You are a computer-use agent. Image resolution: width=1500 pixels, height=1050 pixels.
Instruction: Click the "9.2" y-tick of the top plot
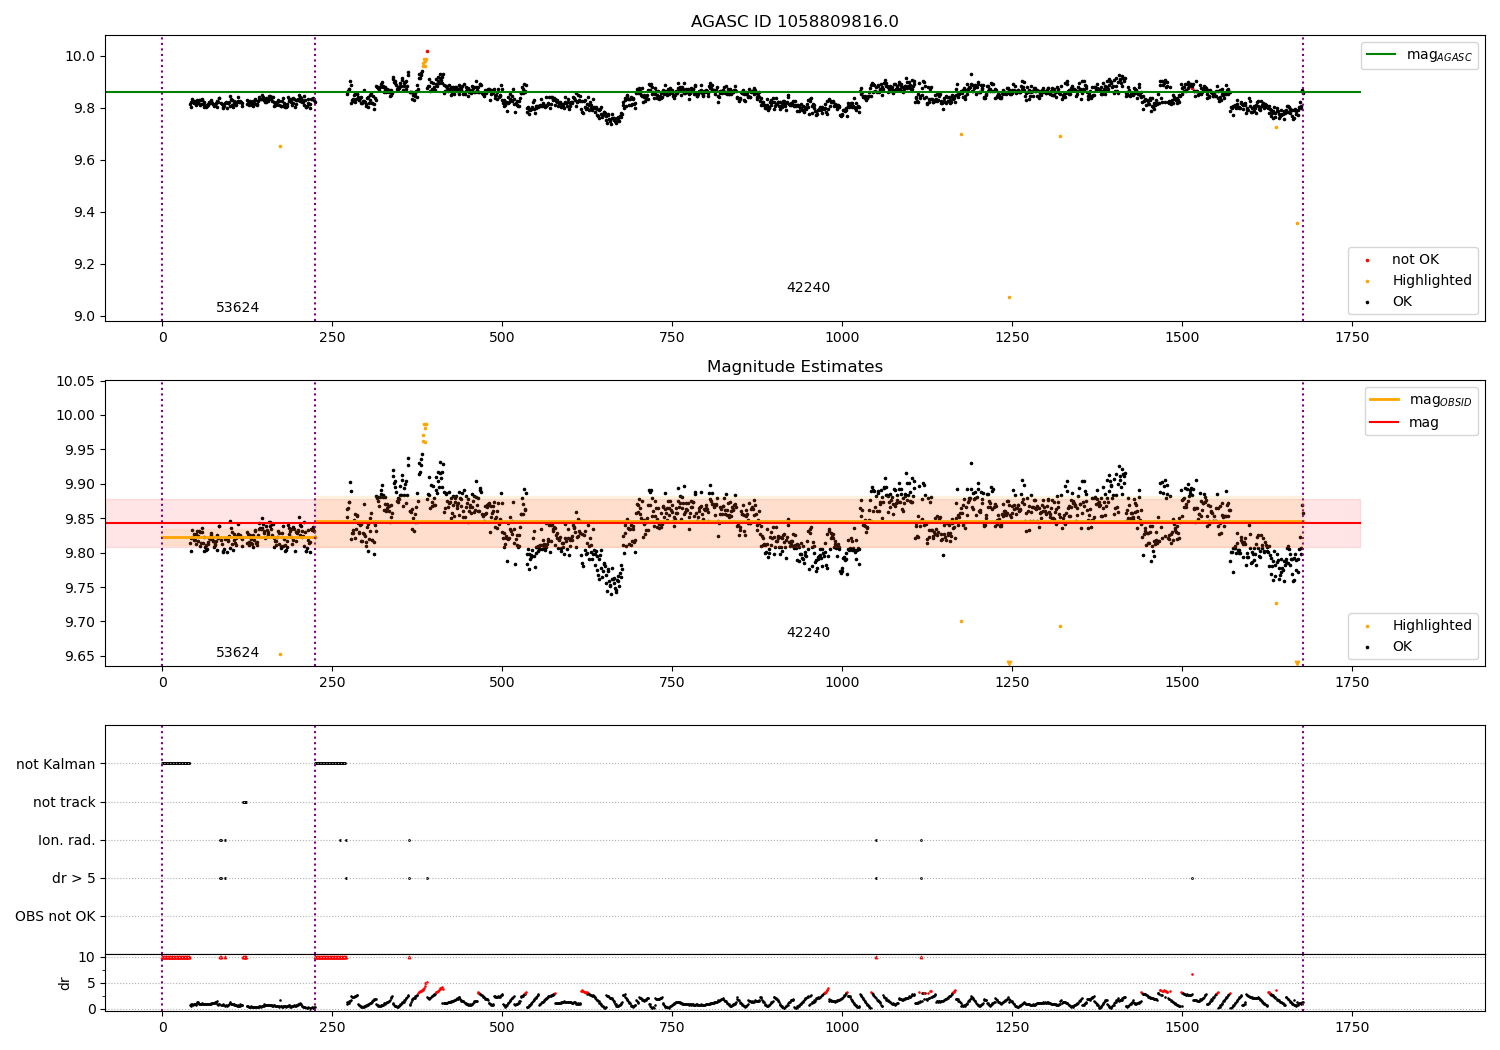84,264
